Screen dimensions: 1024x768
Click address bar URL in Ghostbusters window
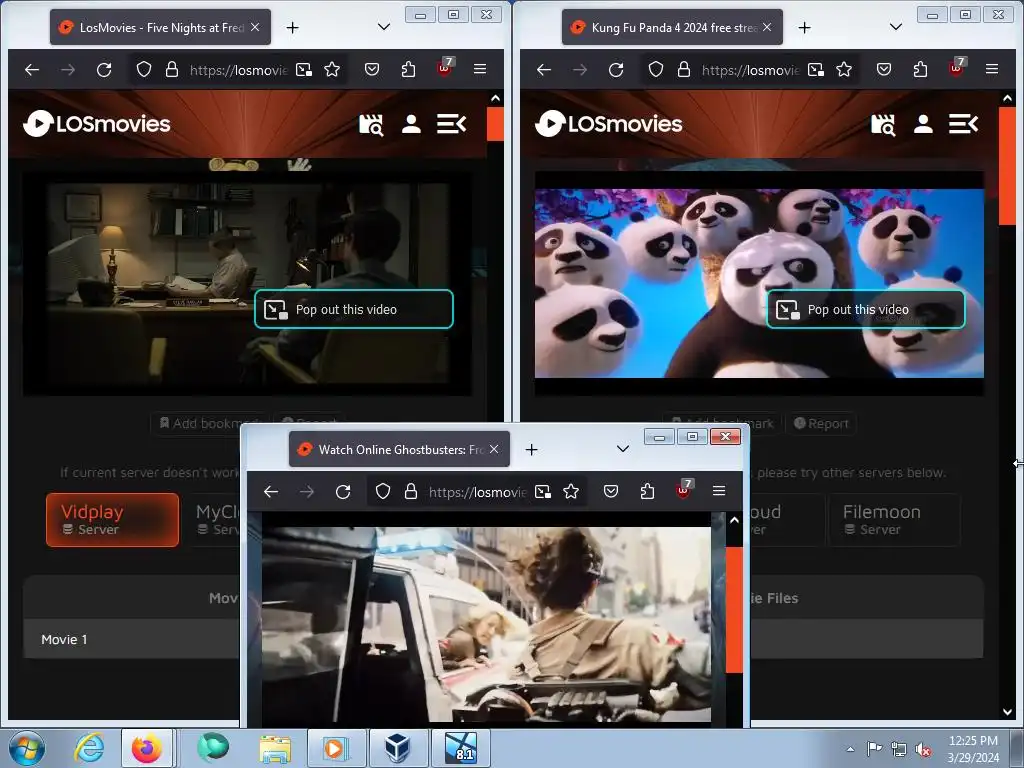[477, 492]
